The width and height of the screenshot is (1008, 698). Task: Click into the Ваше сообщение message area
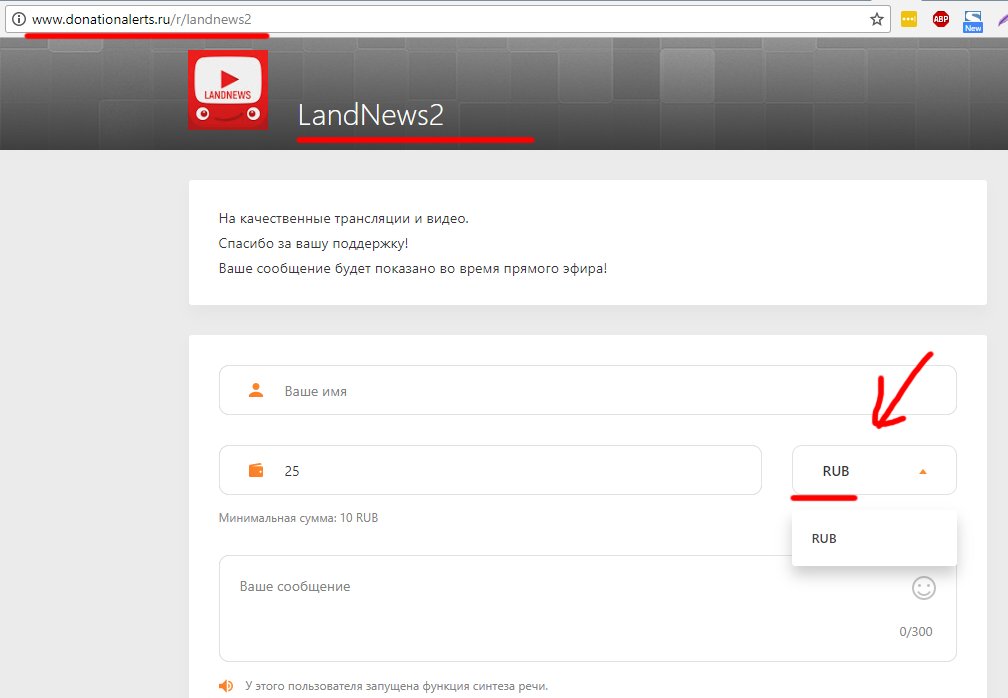coord(588,608)
